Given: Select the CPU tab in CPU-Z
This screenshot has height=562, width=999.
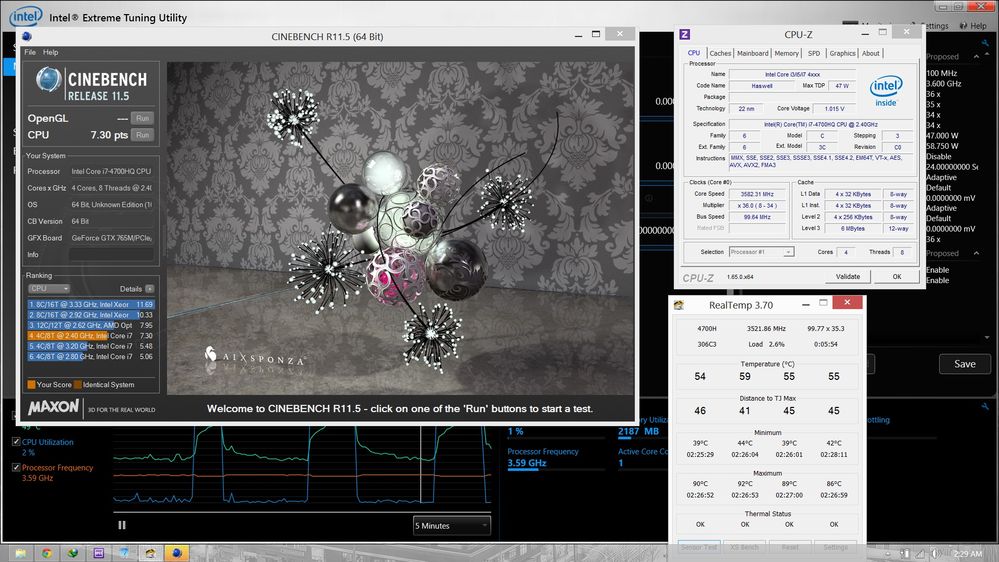Looking at the screenshot, I should click(694, 53).
